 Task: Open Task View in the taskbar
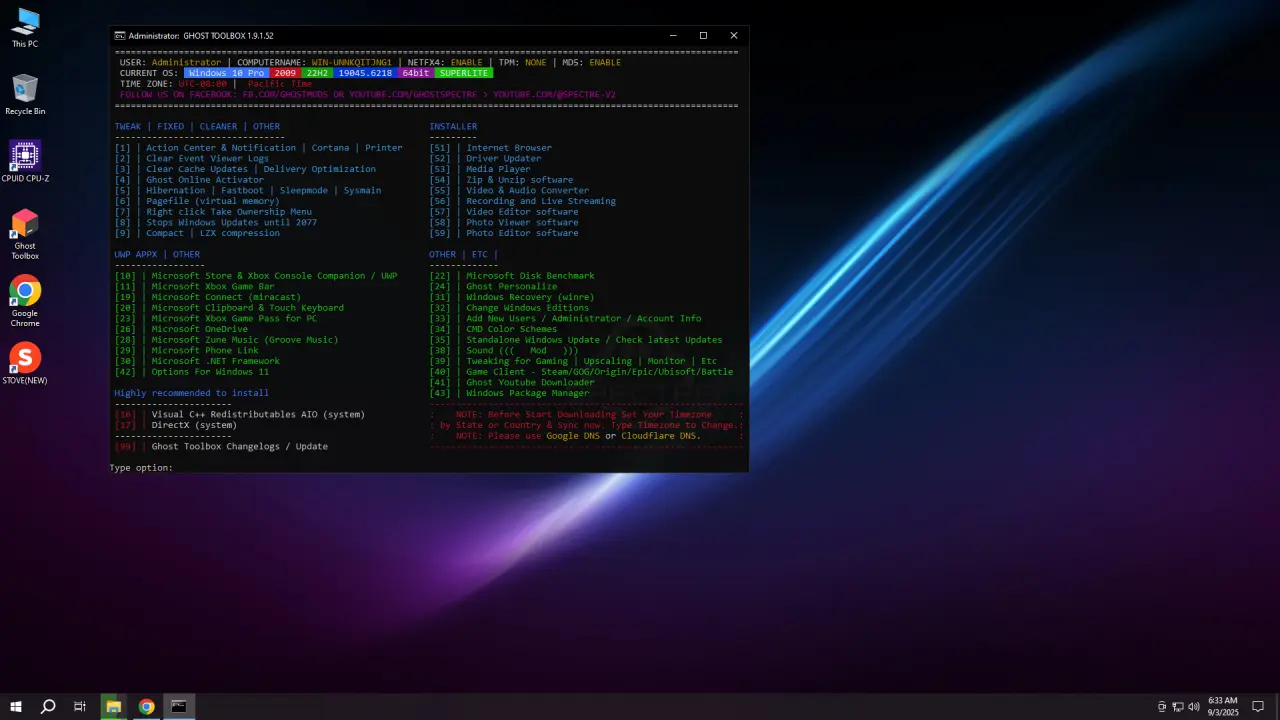(x=80, y=707)
